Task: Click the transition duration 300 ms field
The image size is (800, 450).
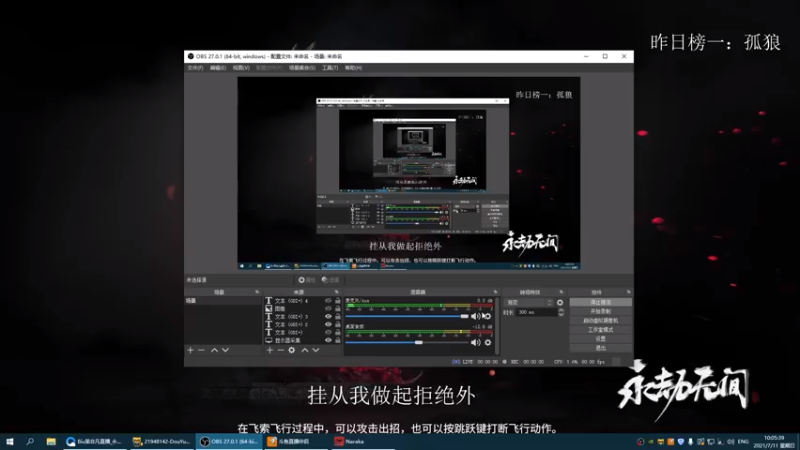Action: [x=536, y=312]
